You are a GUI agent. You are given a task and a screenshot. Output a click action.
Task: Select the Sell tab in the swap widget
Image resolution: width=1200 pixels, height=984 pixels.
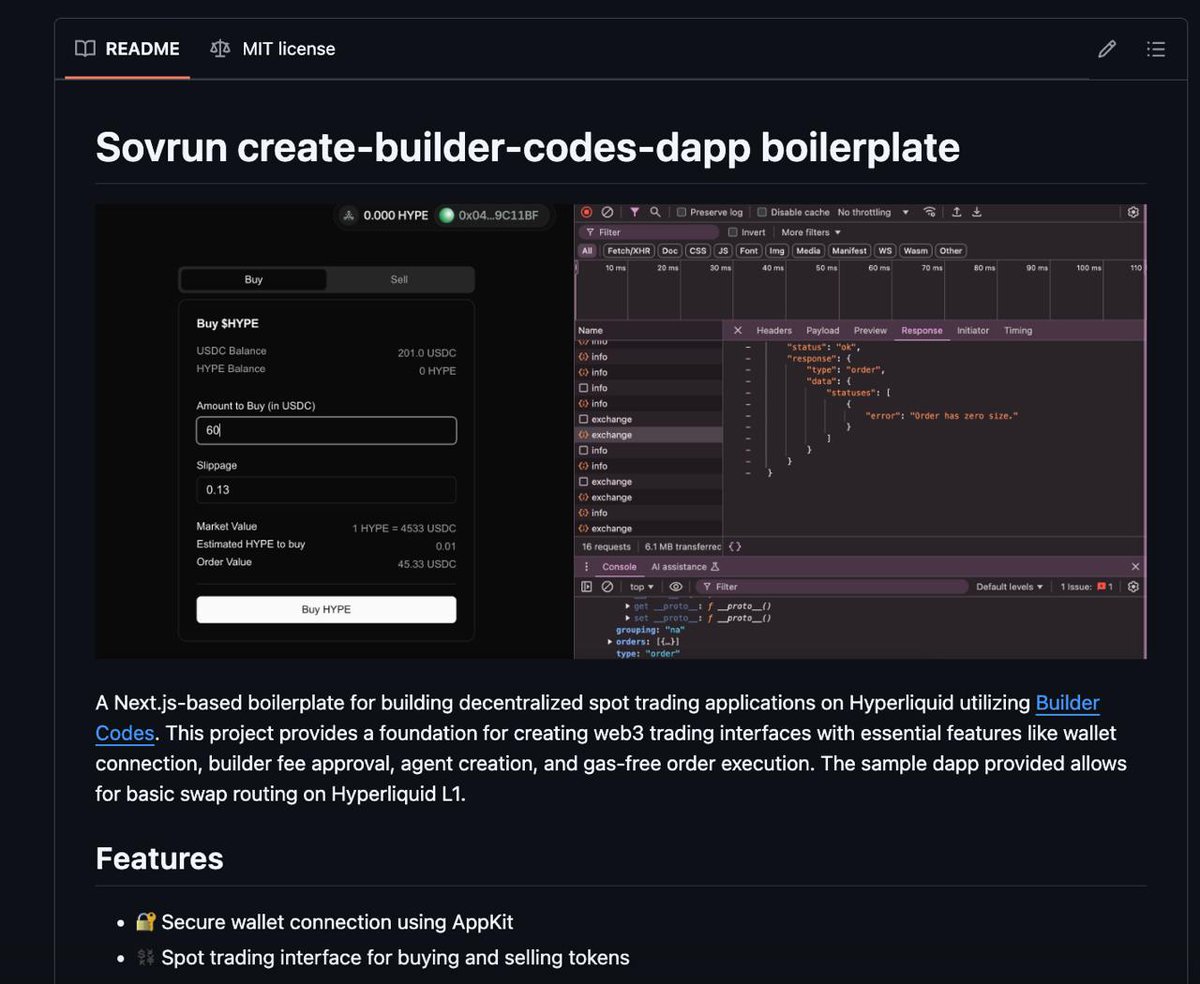pos(398,280)
